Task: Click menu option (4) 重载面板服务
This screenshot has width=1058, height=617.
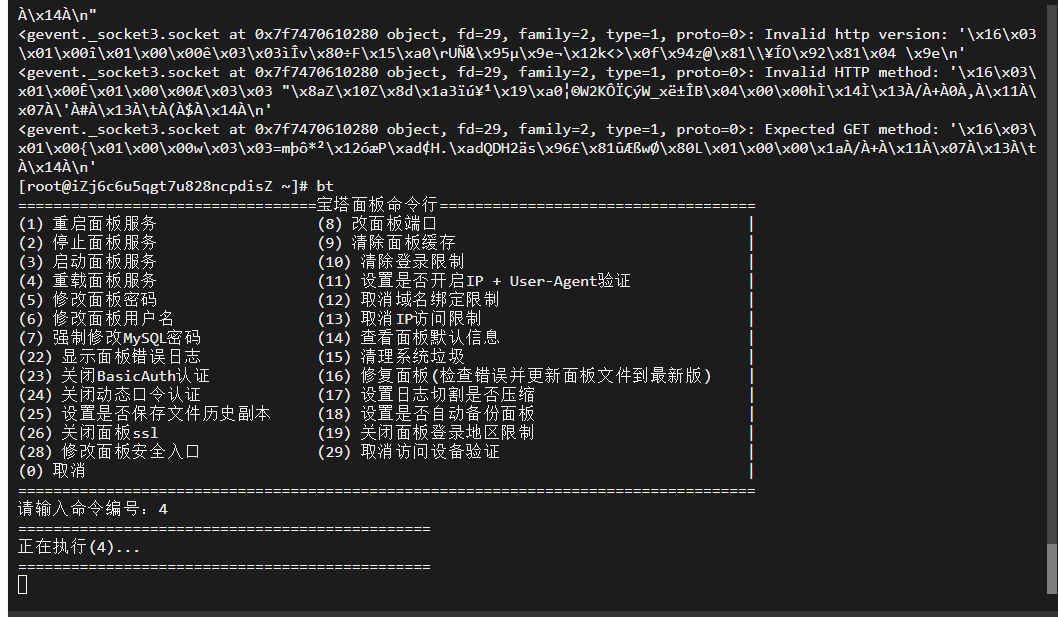Action: coord(88,280)
